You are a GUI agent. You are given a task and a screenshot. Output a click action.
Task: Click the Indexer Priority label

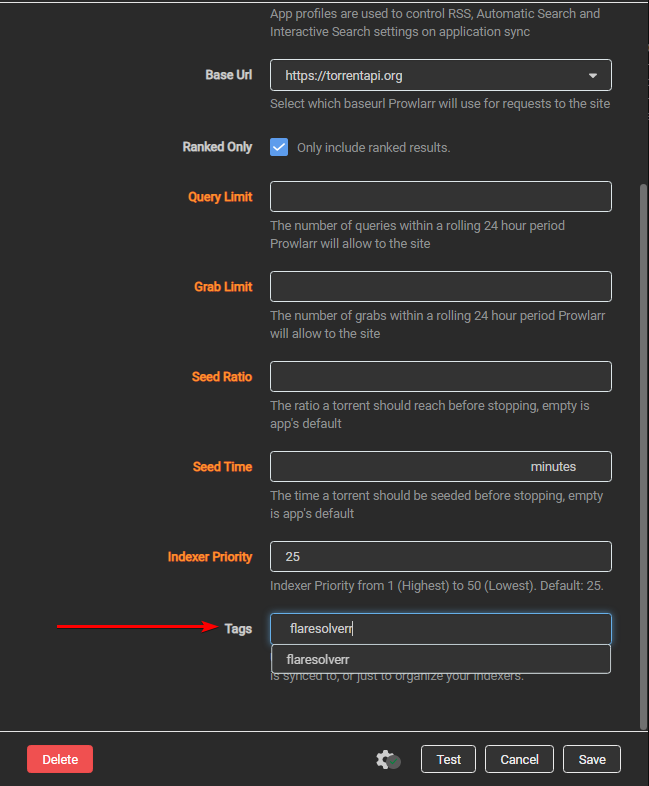tap(210, 557)
